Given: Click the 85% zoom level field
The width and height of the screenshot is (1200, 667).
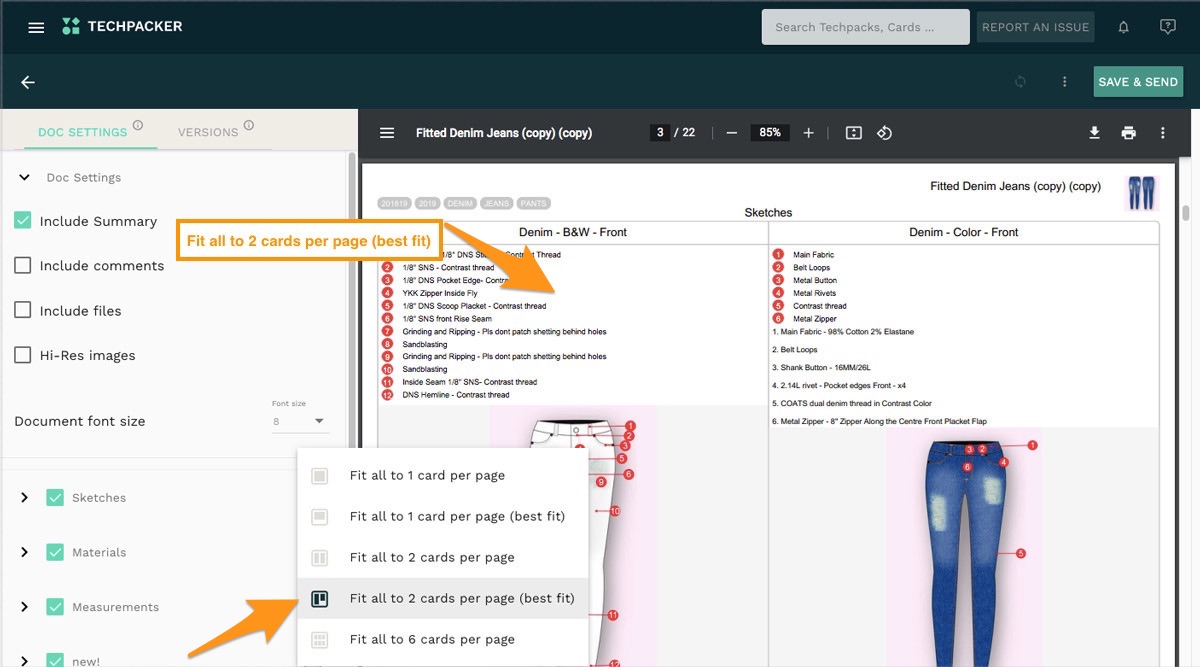Looking at the screenshot, I should coord(770,133).
